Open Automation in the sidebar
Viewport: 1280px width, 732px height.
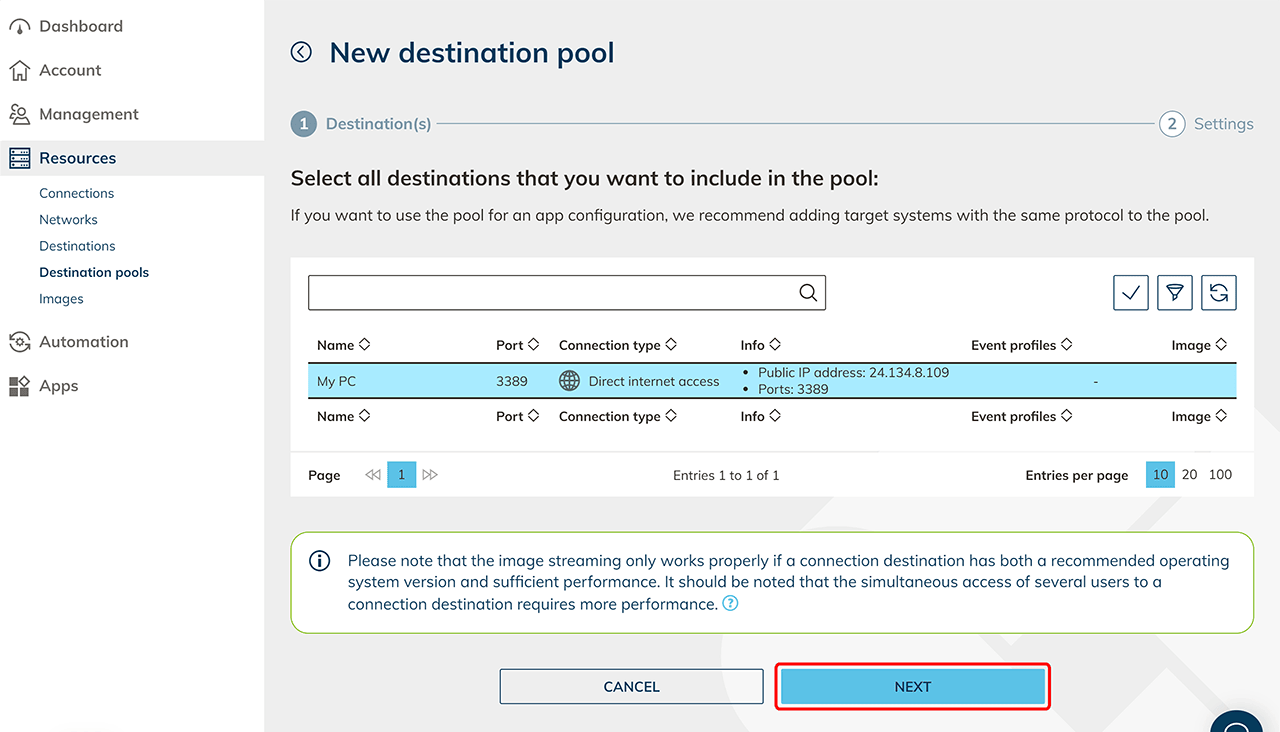pos(83,342)
